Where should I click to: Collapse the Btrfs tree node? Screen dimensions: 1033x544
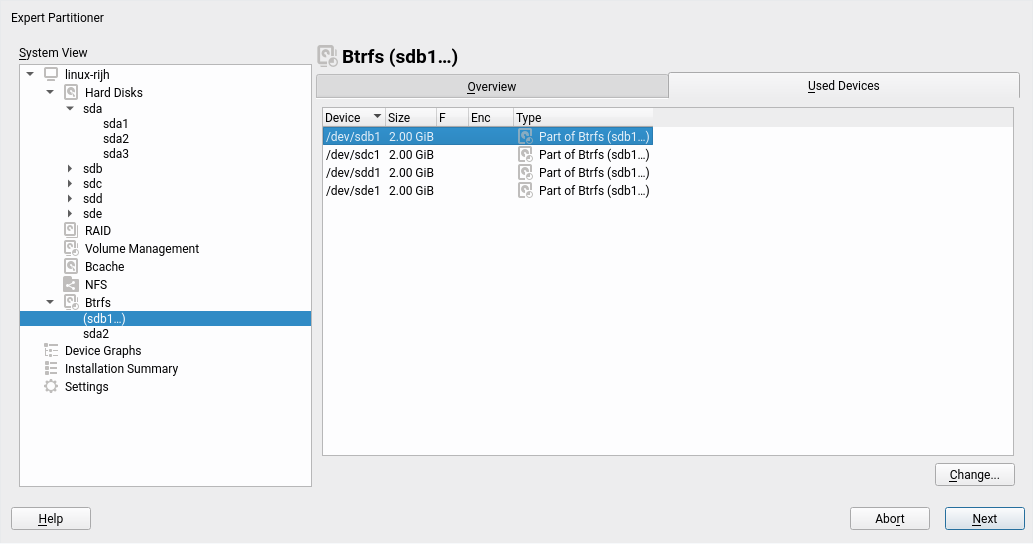[50, 302]
